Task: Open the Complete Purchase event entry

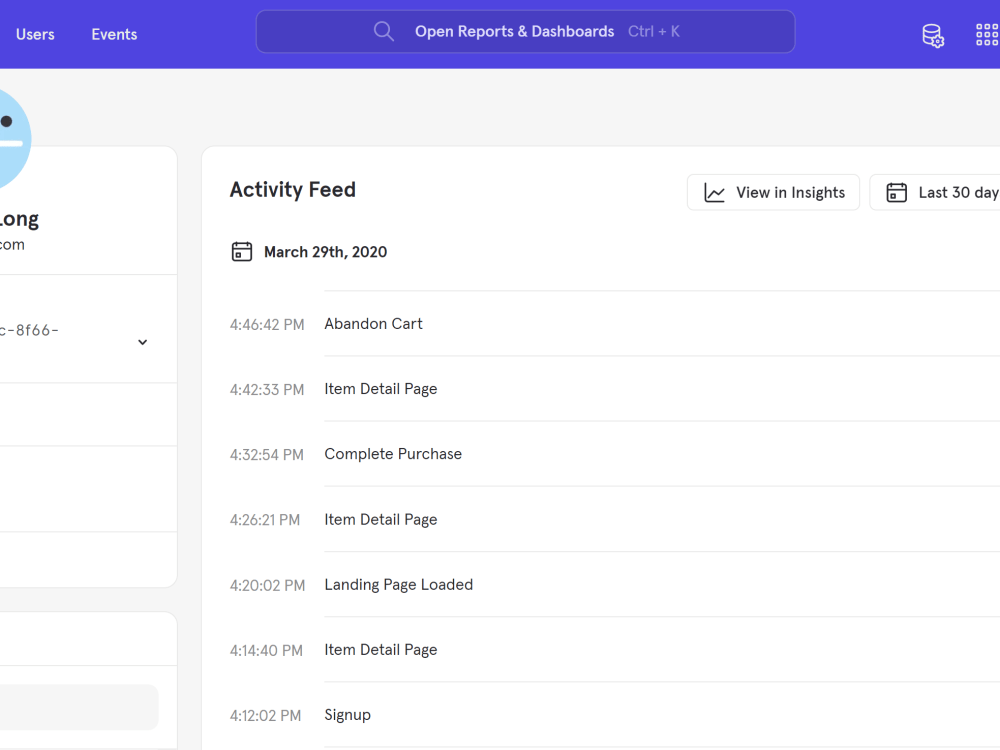Action: 393,453
